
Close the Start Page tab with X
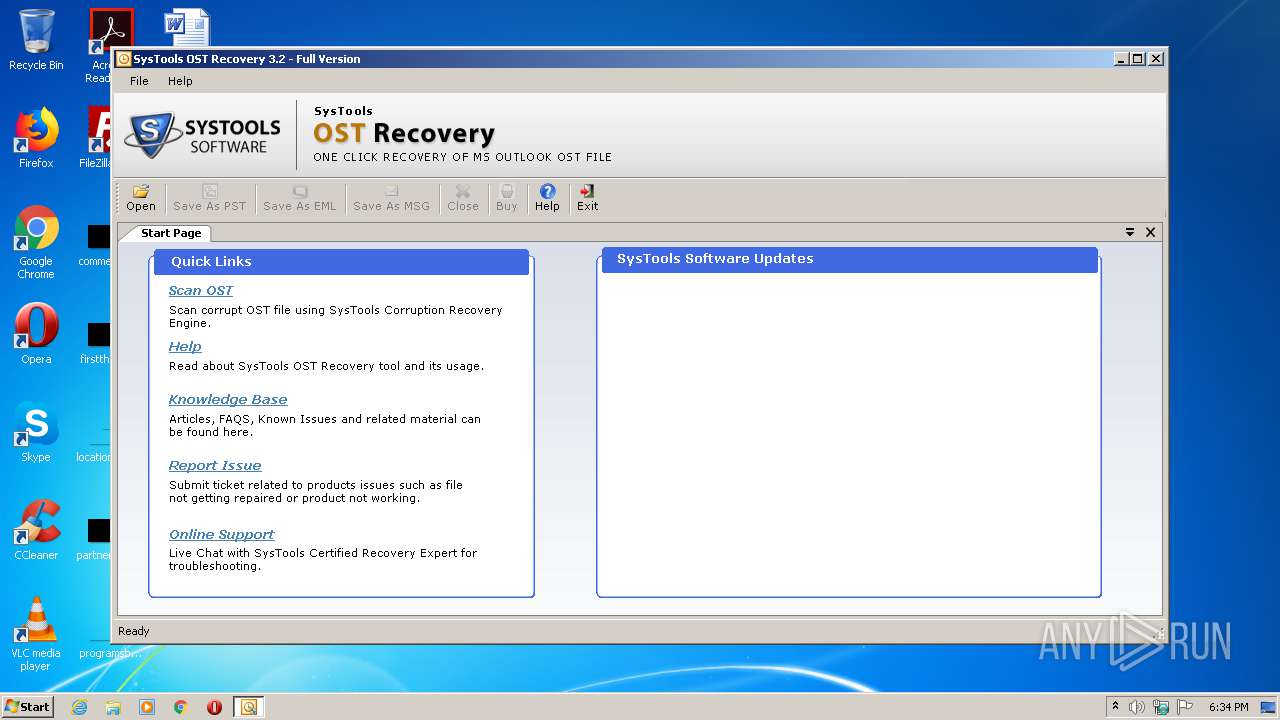(x=1150, y=232)
